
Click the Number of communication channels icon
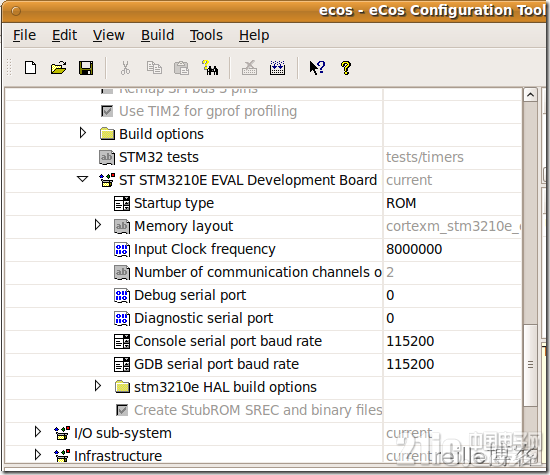click(x=122, y=272)
